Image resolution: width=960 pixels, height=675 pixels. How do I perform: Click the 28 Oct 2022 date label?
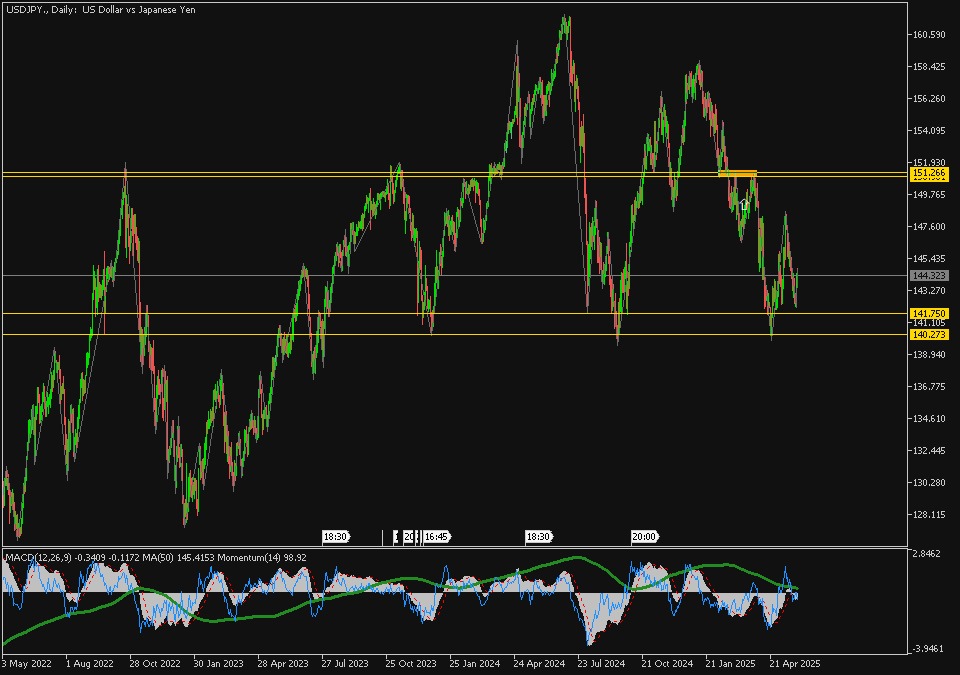[x=155, y=663]
